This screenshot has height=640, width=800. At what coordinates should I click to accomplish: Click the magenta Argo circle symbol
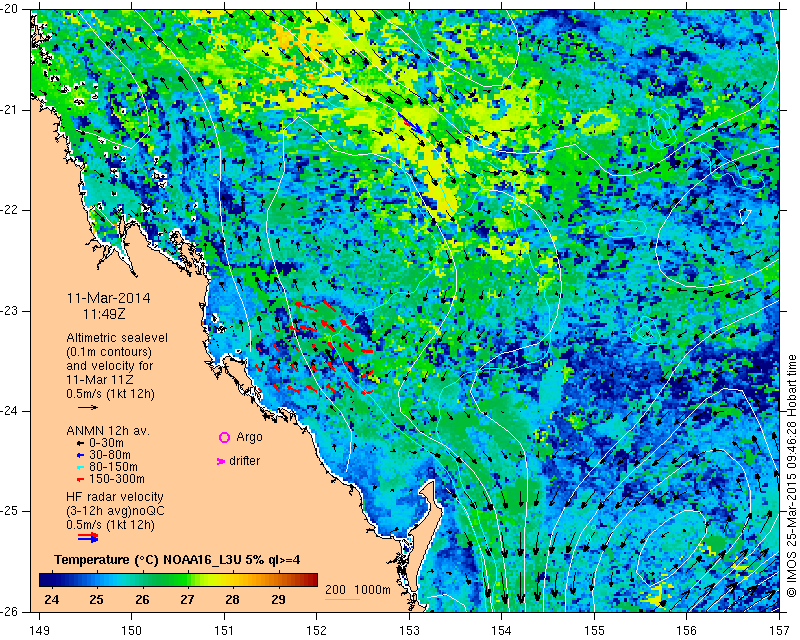(x=224, y=437)
